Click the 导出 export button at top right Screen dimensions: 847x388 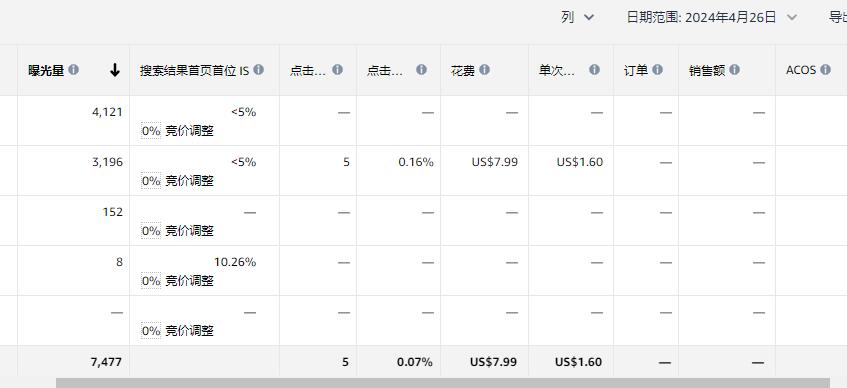point(838,17)
